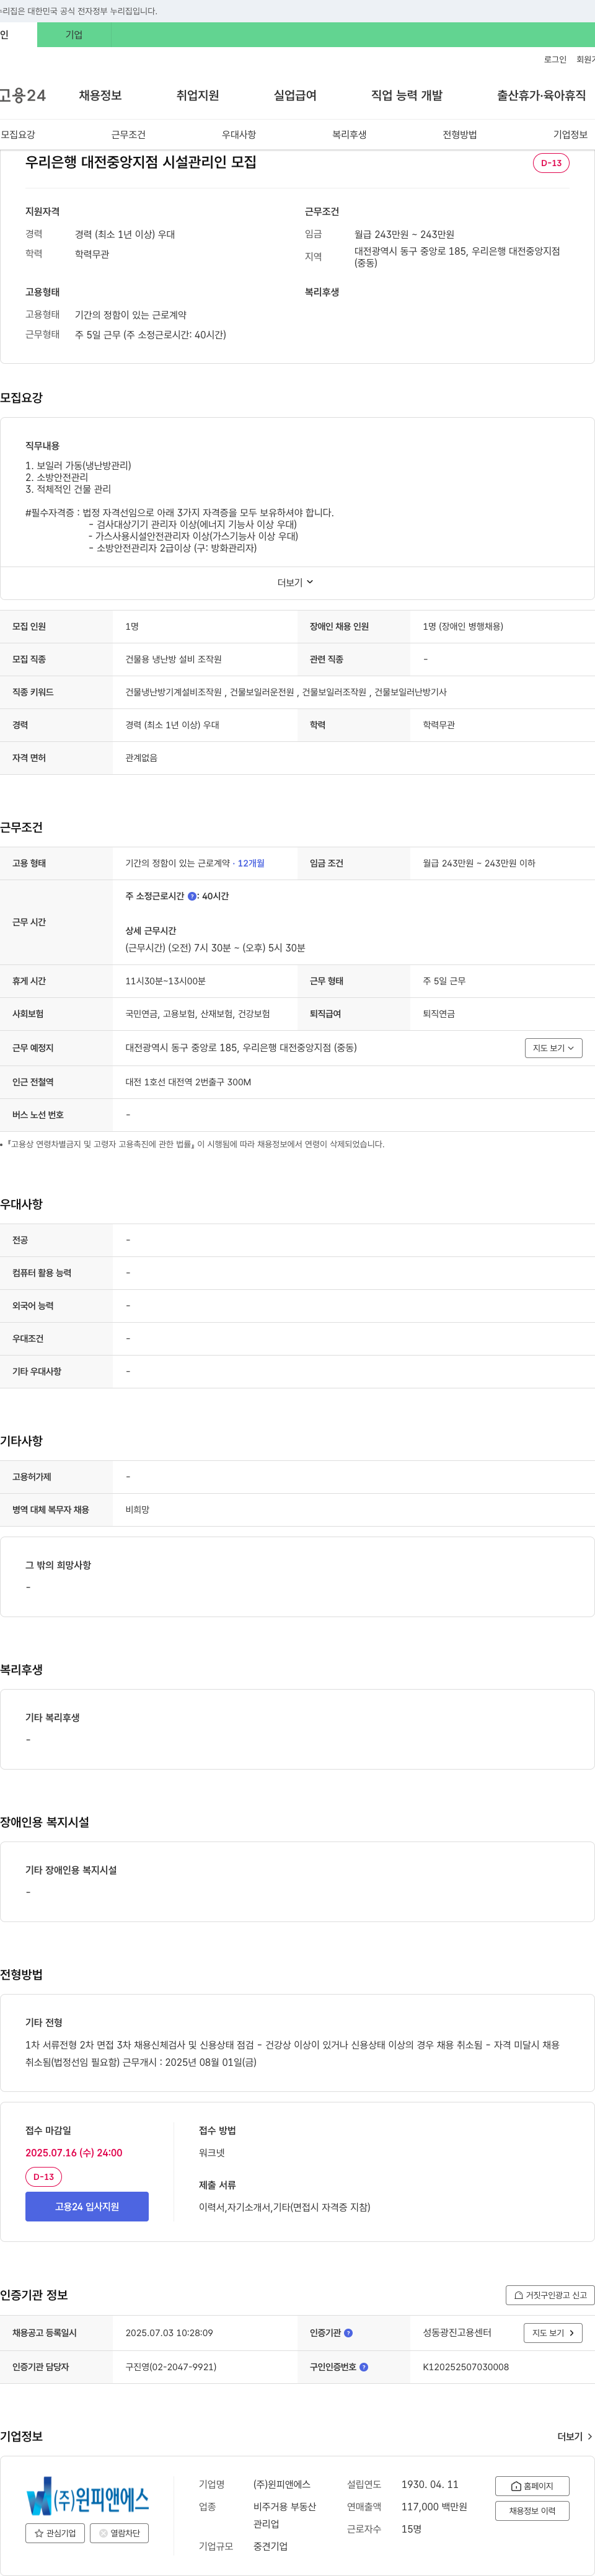The width and height of the screenshot is (595, 2576).
Task: Block viewing with 열람차단 button
Action: pyautogui.click(x=120, y=2533)
